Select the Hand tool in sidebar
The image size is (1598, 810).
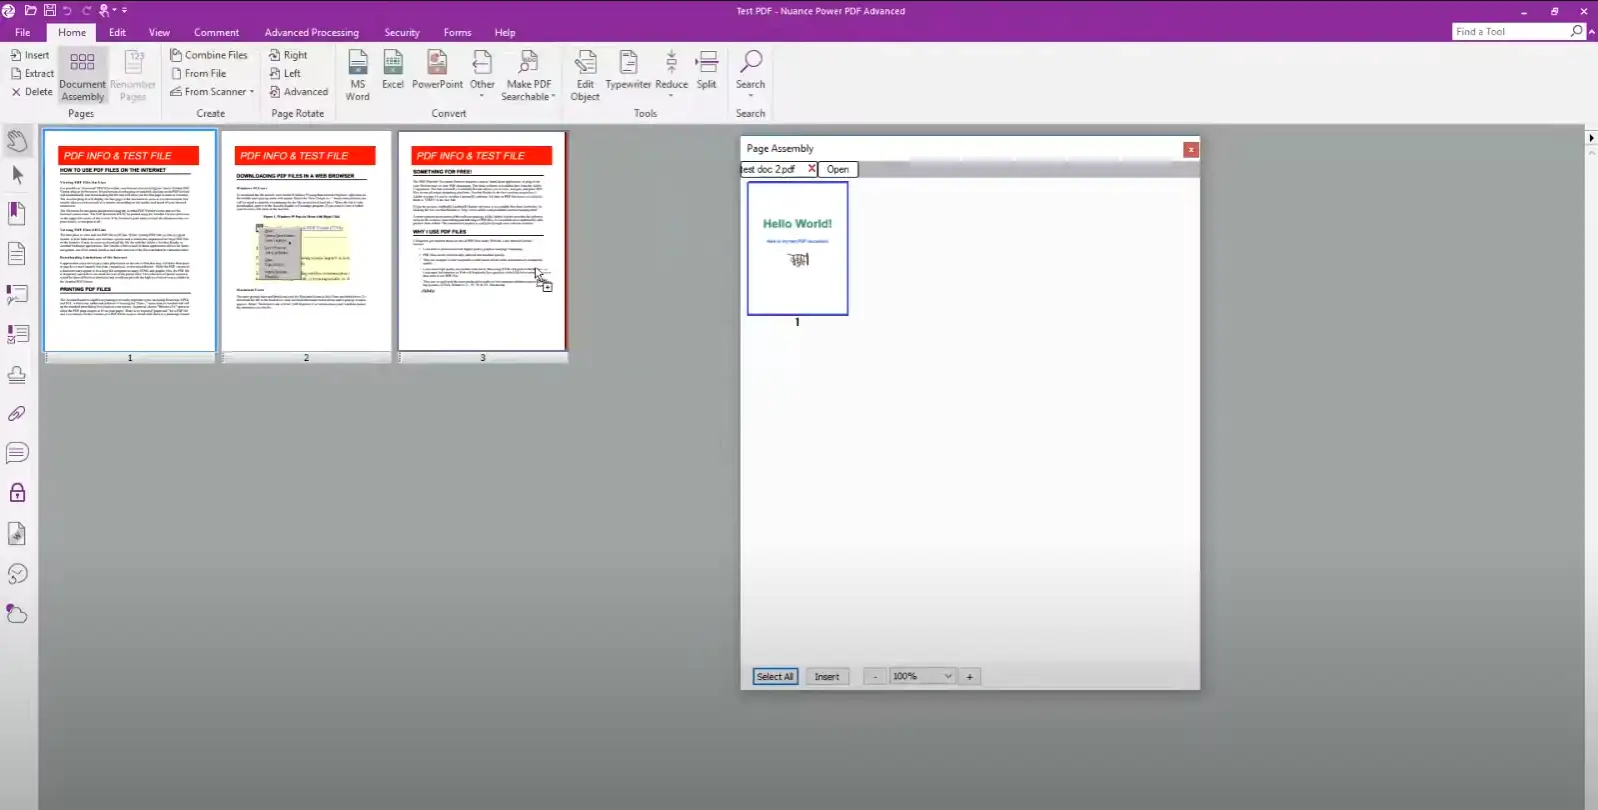(17, 140)
